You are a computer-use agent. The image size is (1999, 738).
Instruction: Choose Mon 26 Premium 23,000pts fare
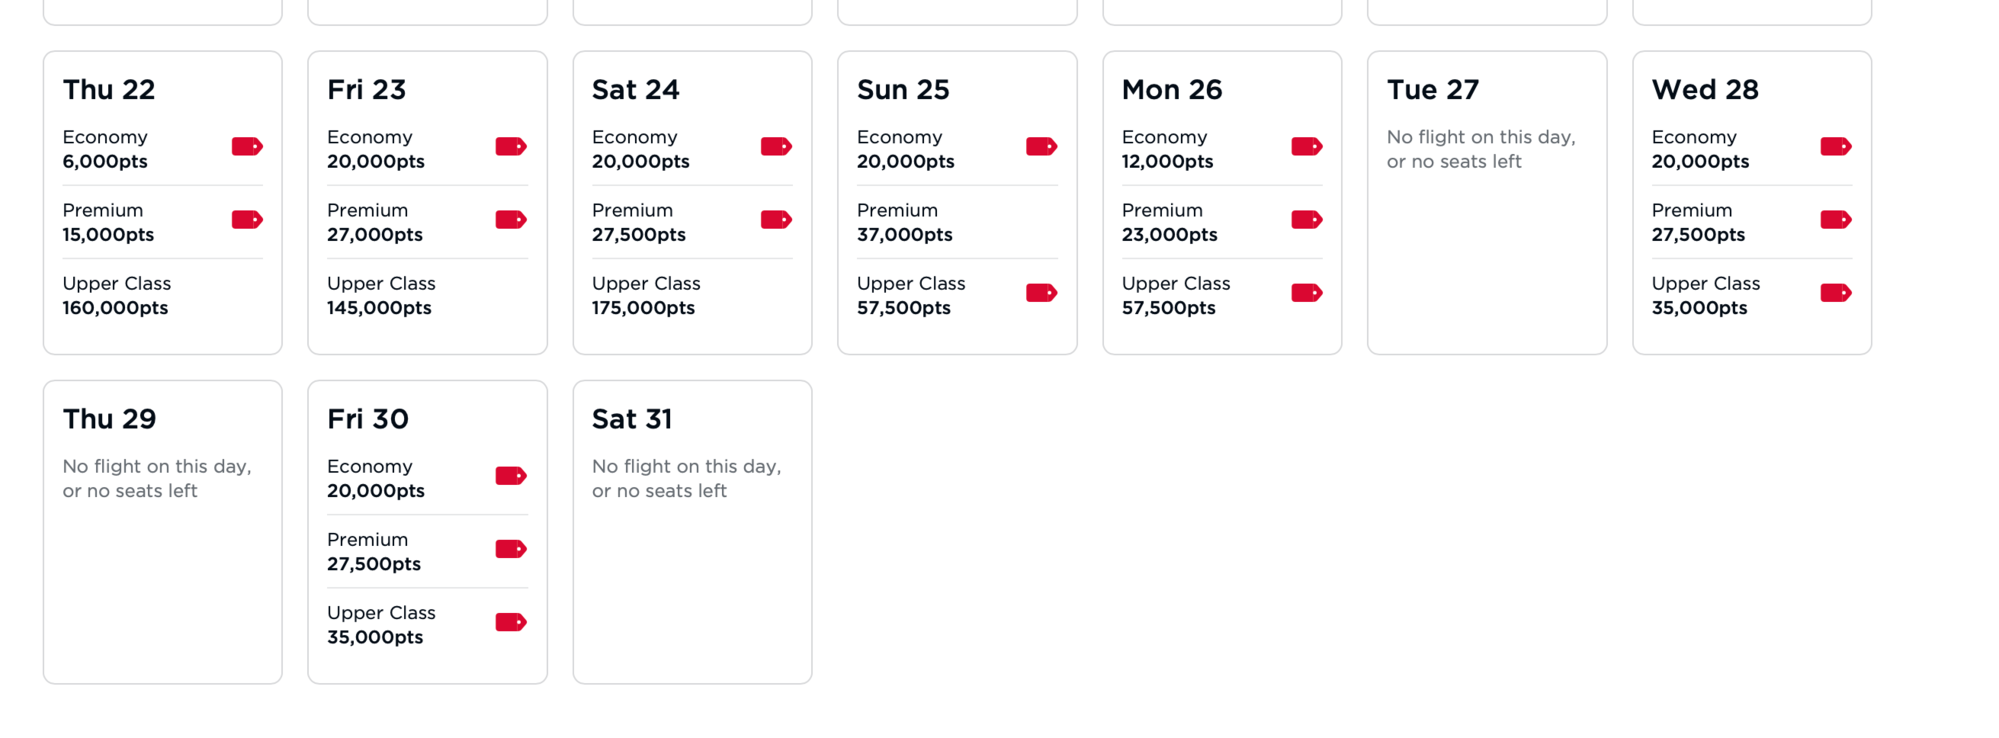click(x=1170, y=222)
